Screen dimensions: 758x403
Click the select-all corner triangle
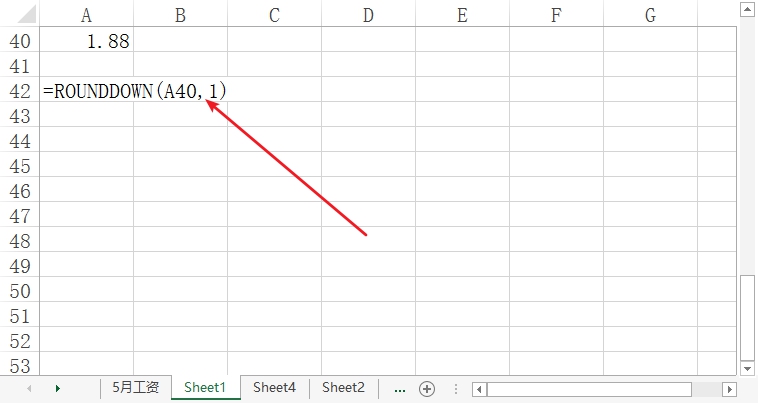pos(26,14)
